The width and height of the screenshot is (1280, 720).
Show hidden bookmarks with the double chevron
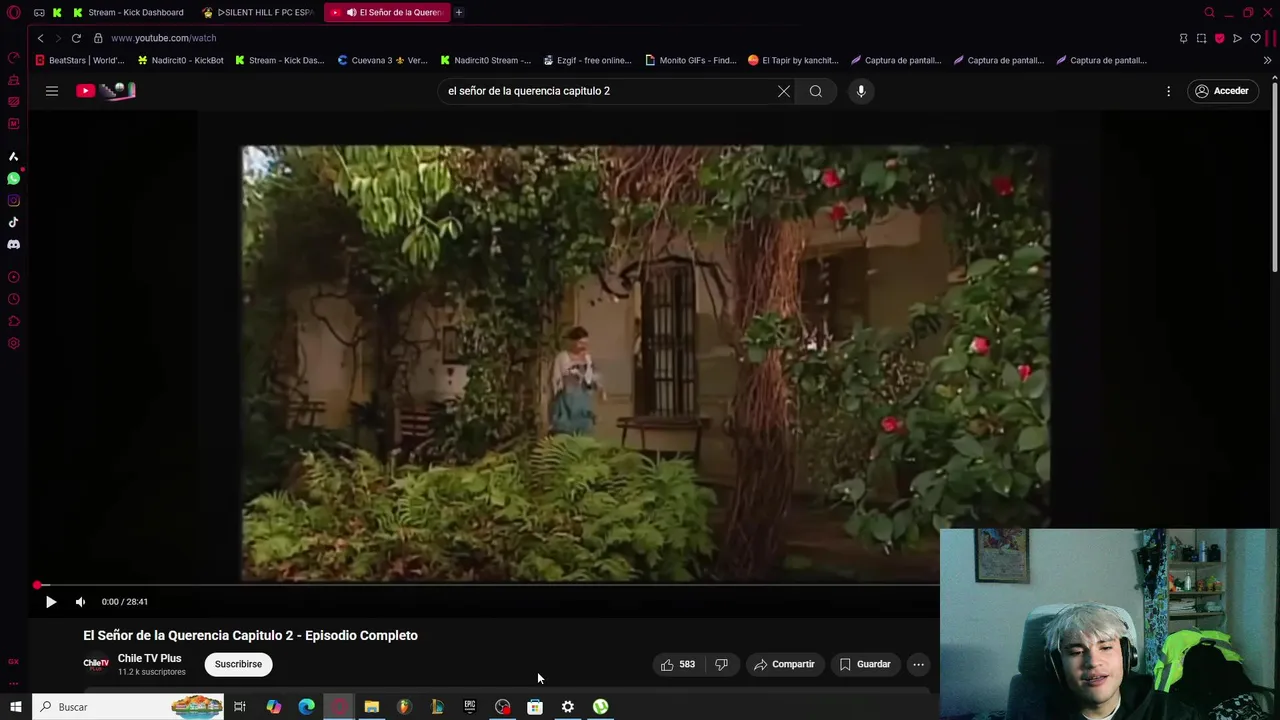[x=1267, y=60]
